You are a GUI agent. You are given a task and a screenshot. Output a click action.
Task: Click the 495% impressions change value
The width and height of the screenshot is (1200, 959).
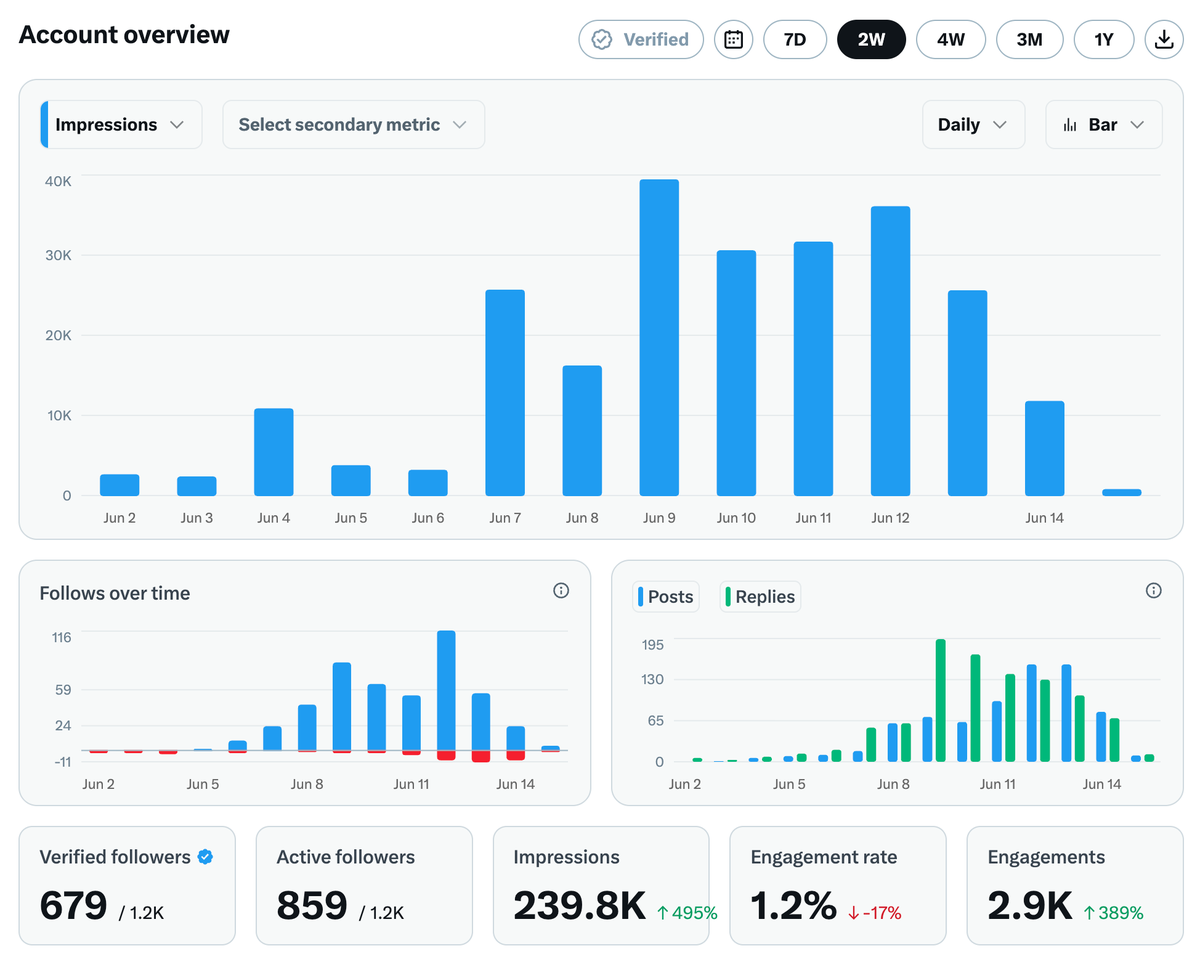tap(687, 912)
